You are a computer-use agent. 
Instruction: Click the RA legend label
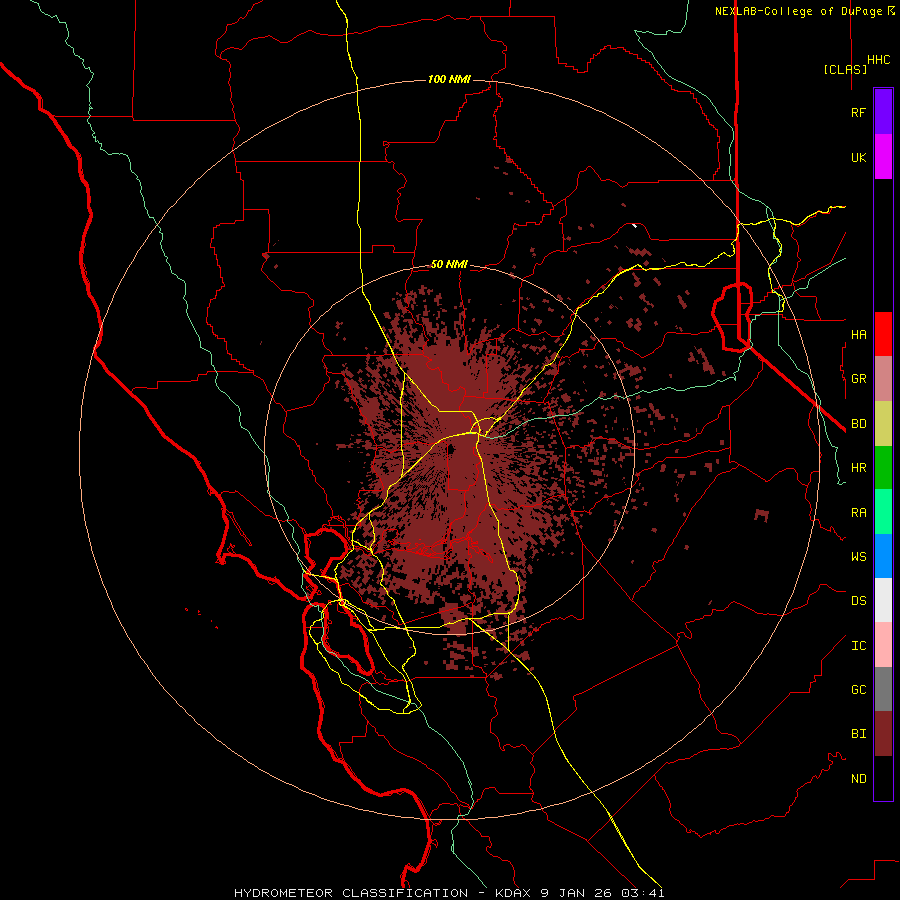(858, 513)
